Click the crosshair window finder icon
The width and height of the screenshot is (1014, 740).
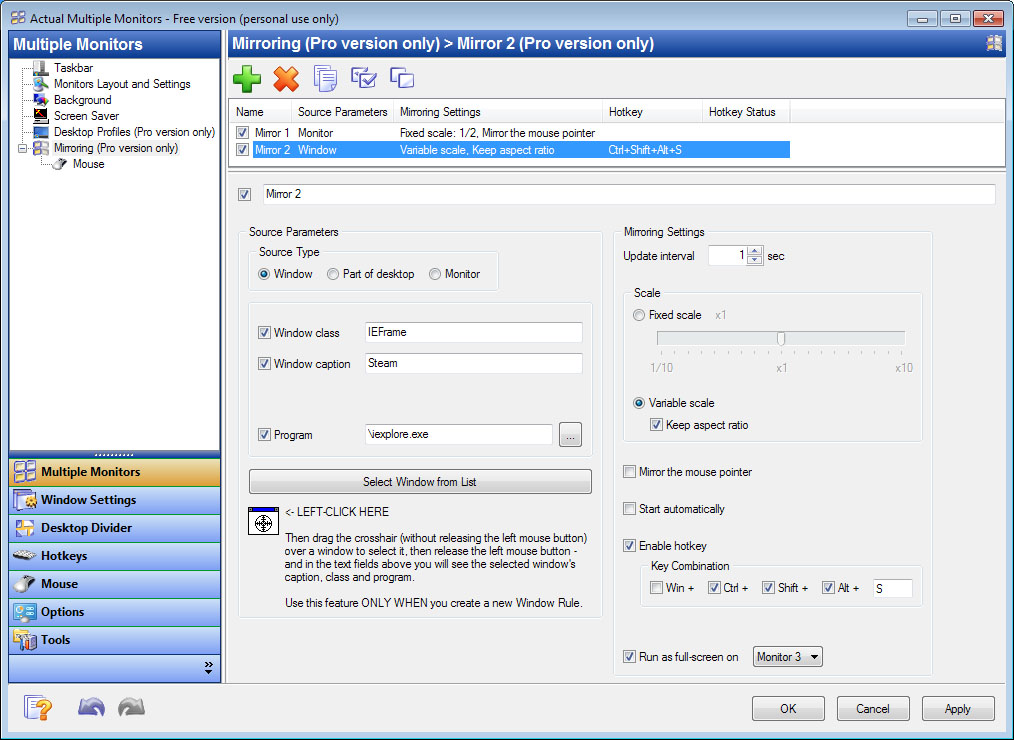tap(263, 522)
